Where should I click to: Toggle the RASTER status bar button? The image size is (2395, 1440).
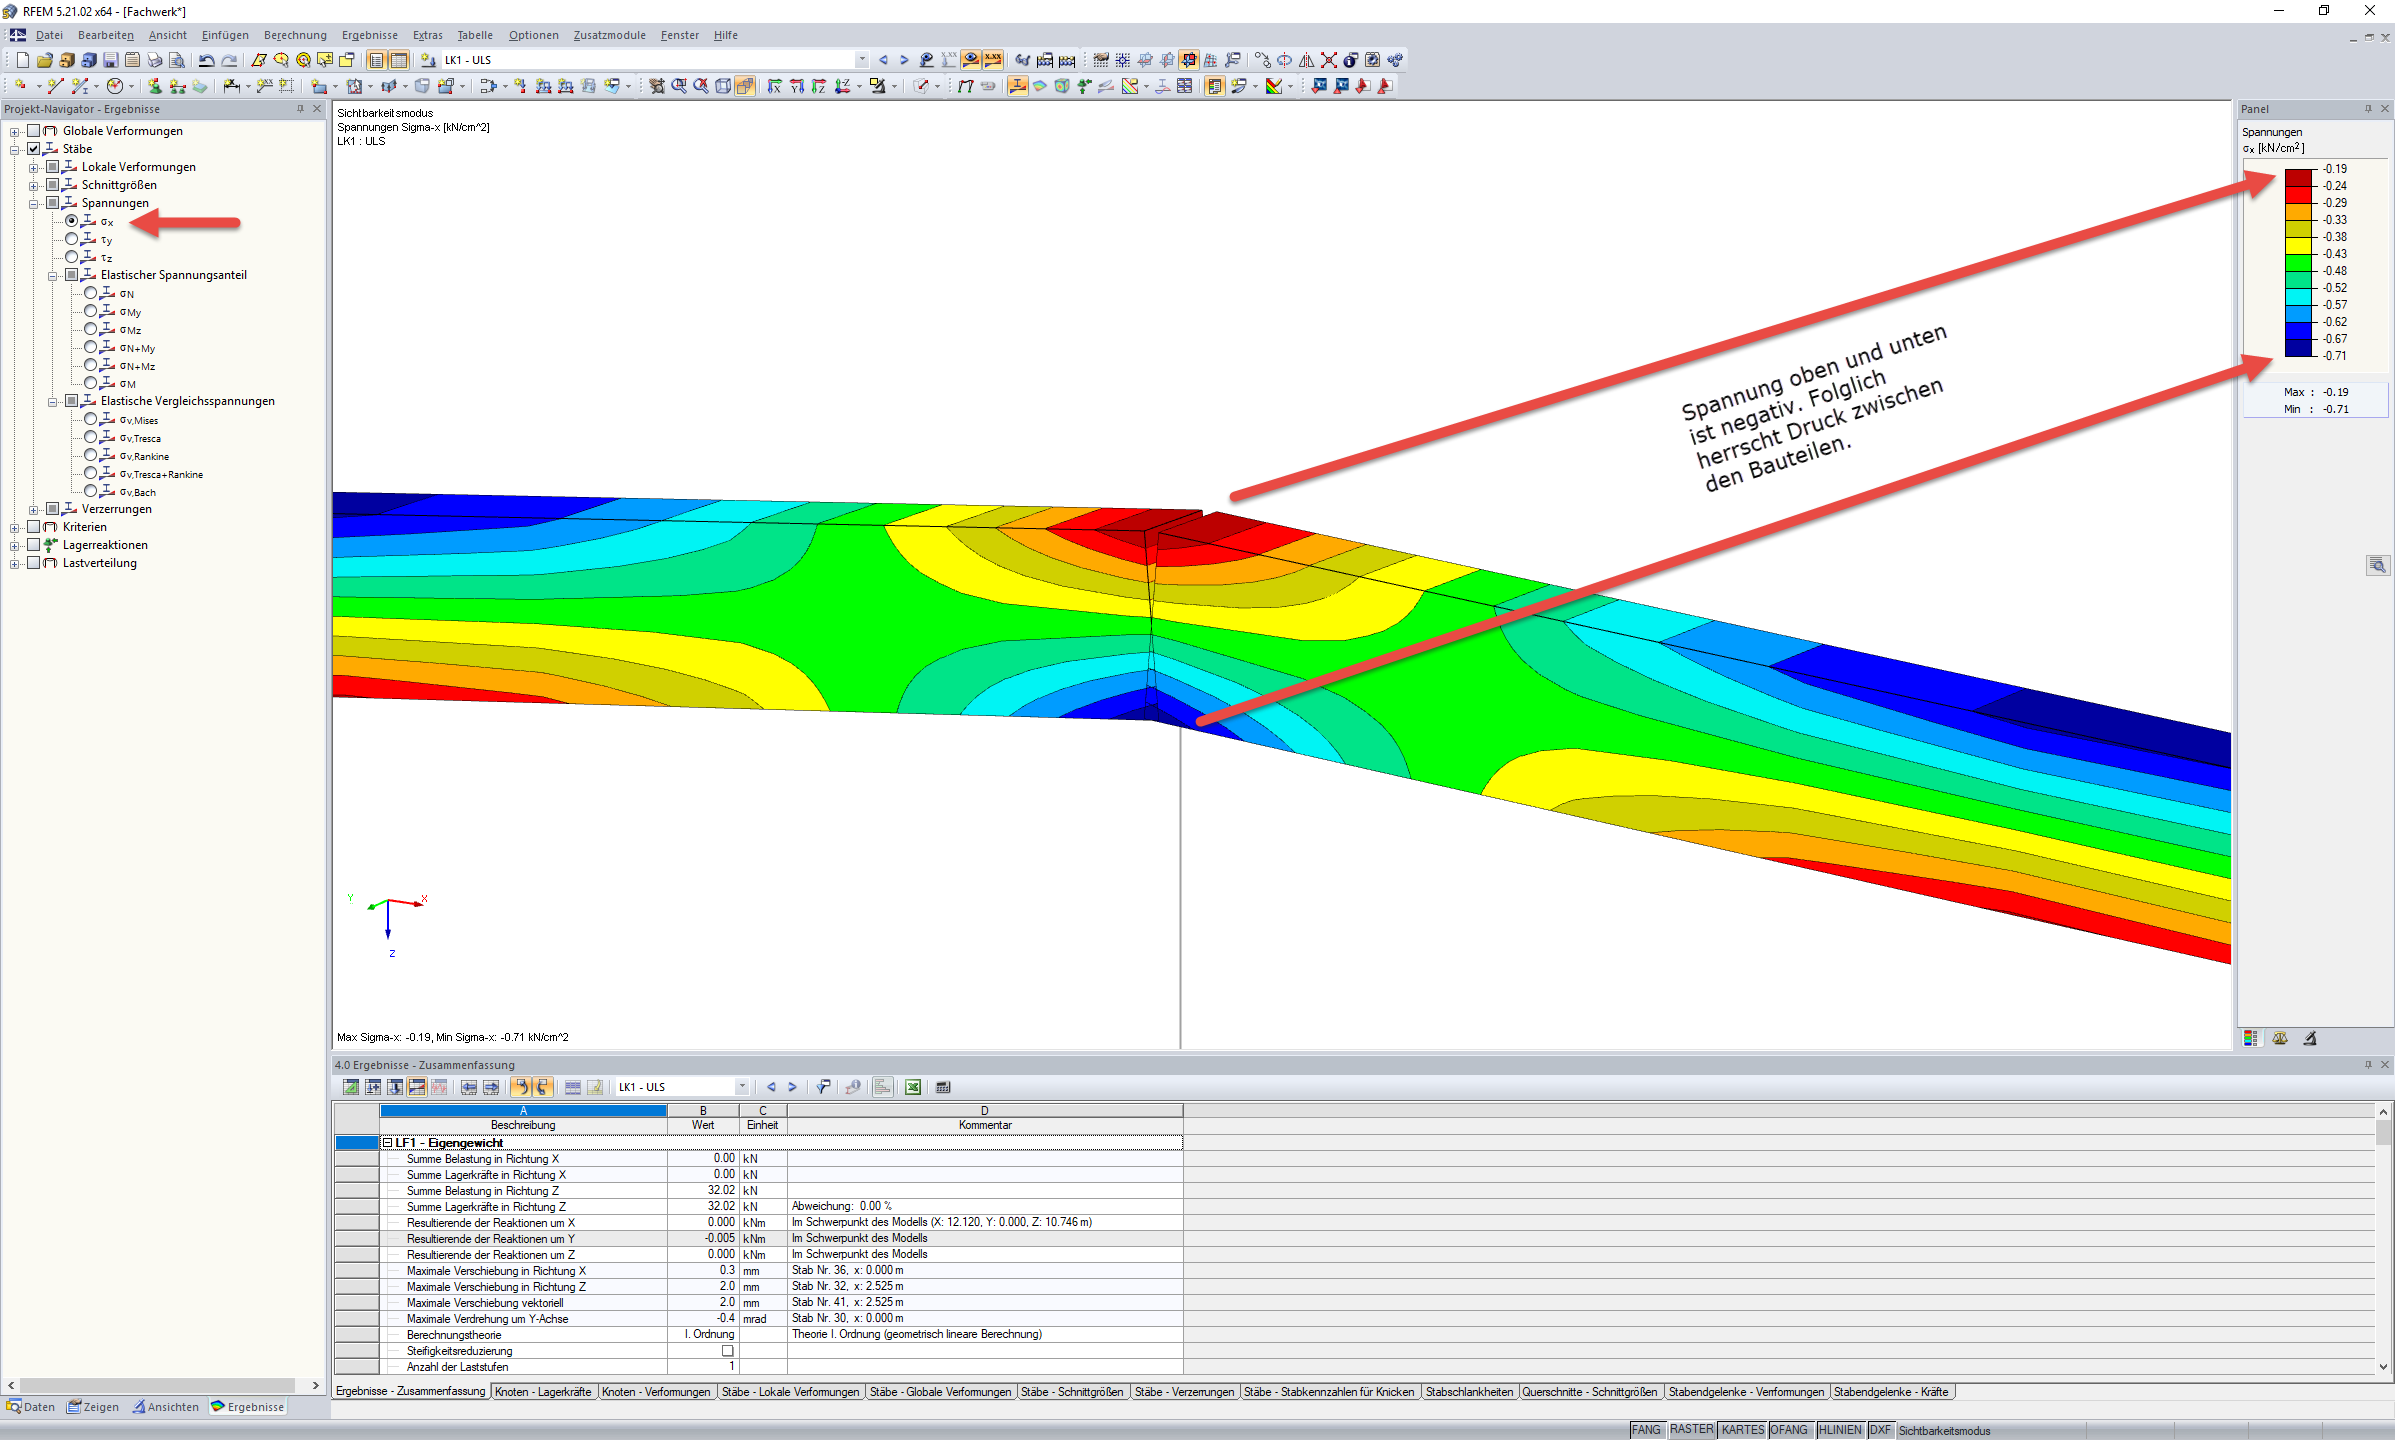pyautogui.click(x=1691, y=1430)
